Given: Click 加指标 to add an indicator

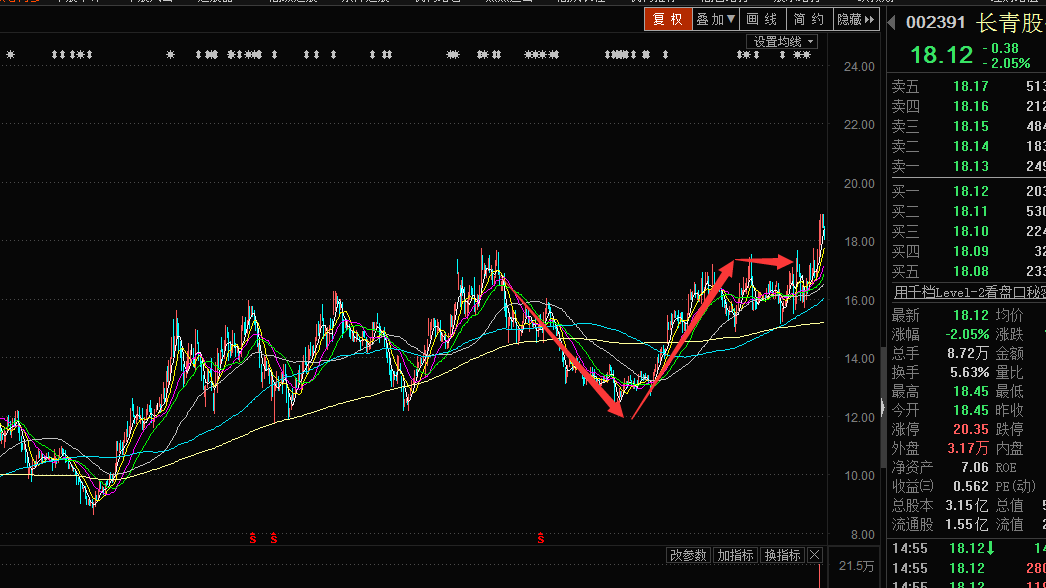Looking at the screenshot, I should (x=735, y=555).
